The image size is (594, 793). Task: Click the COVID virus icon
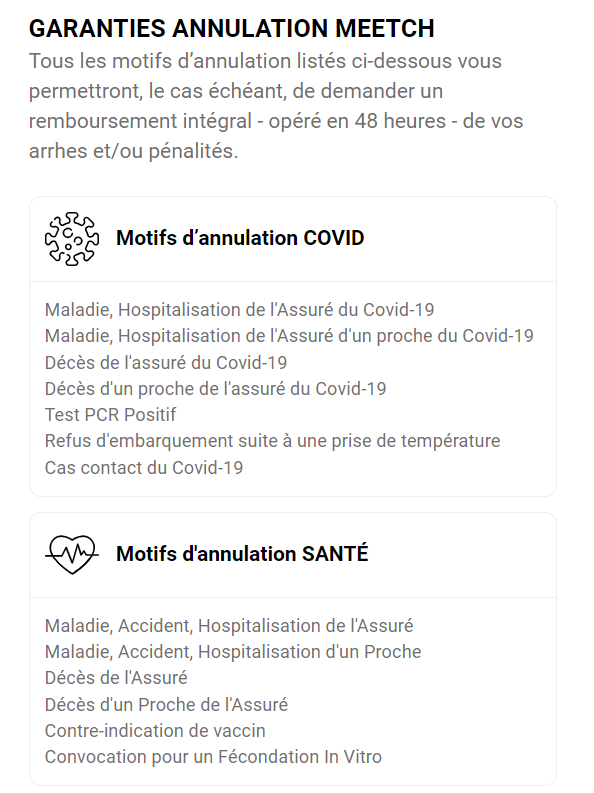pyautogui.click(x=72, y=239)
